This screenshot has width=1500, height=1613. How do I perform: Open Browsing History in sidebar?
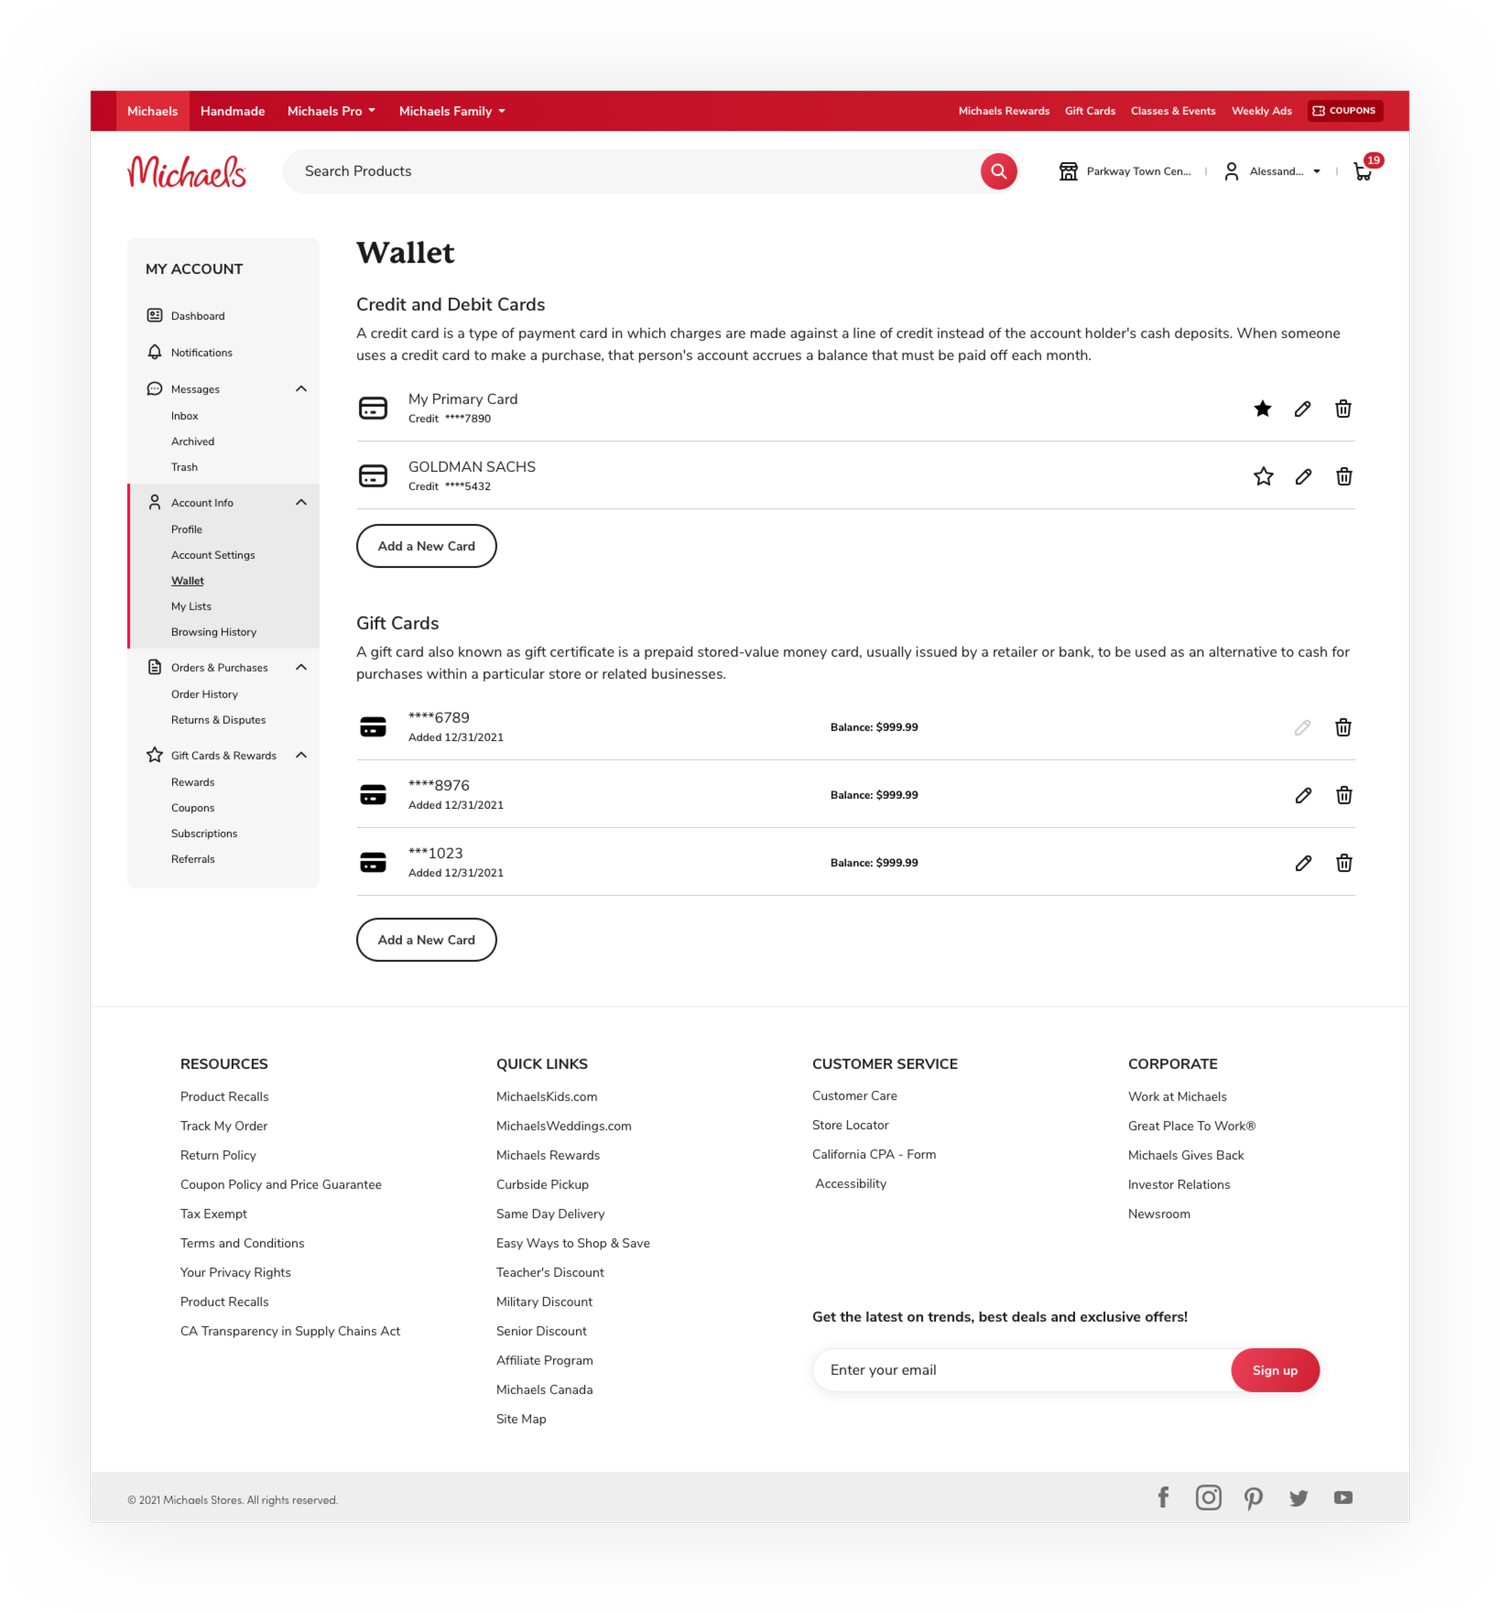213,632
